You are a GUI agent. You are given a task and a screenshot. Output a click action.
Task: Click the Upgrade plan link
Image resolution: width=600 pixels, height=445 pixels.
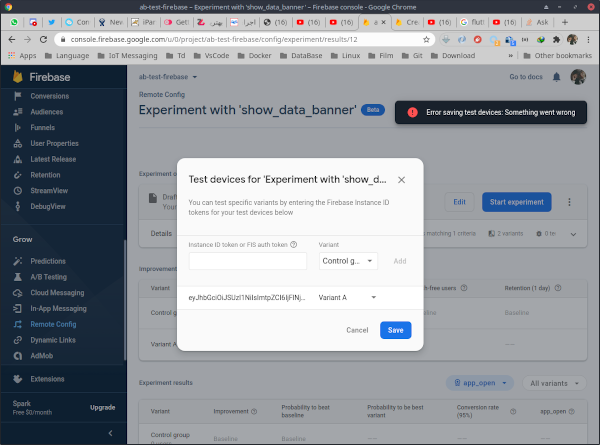(103, 408)
